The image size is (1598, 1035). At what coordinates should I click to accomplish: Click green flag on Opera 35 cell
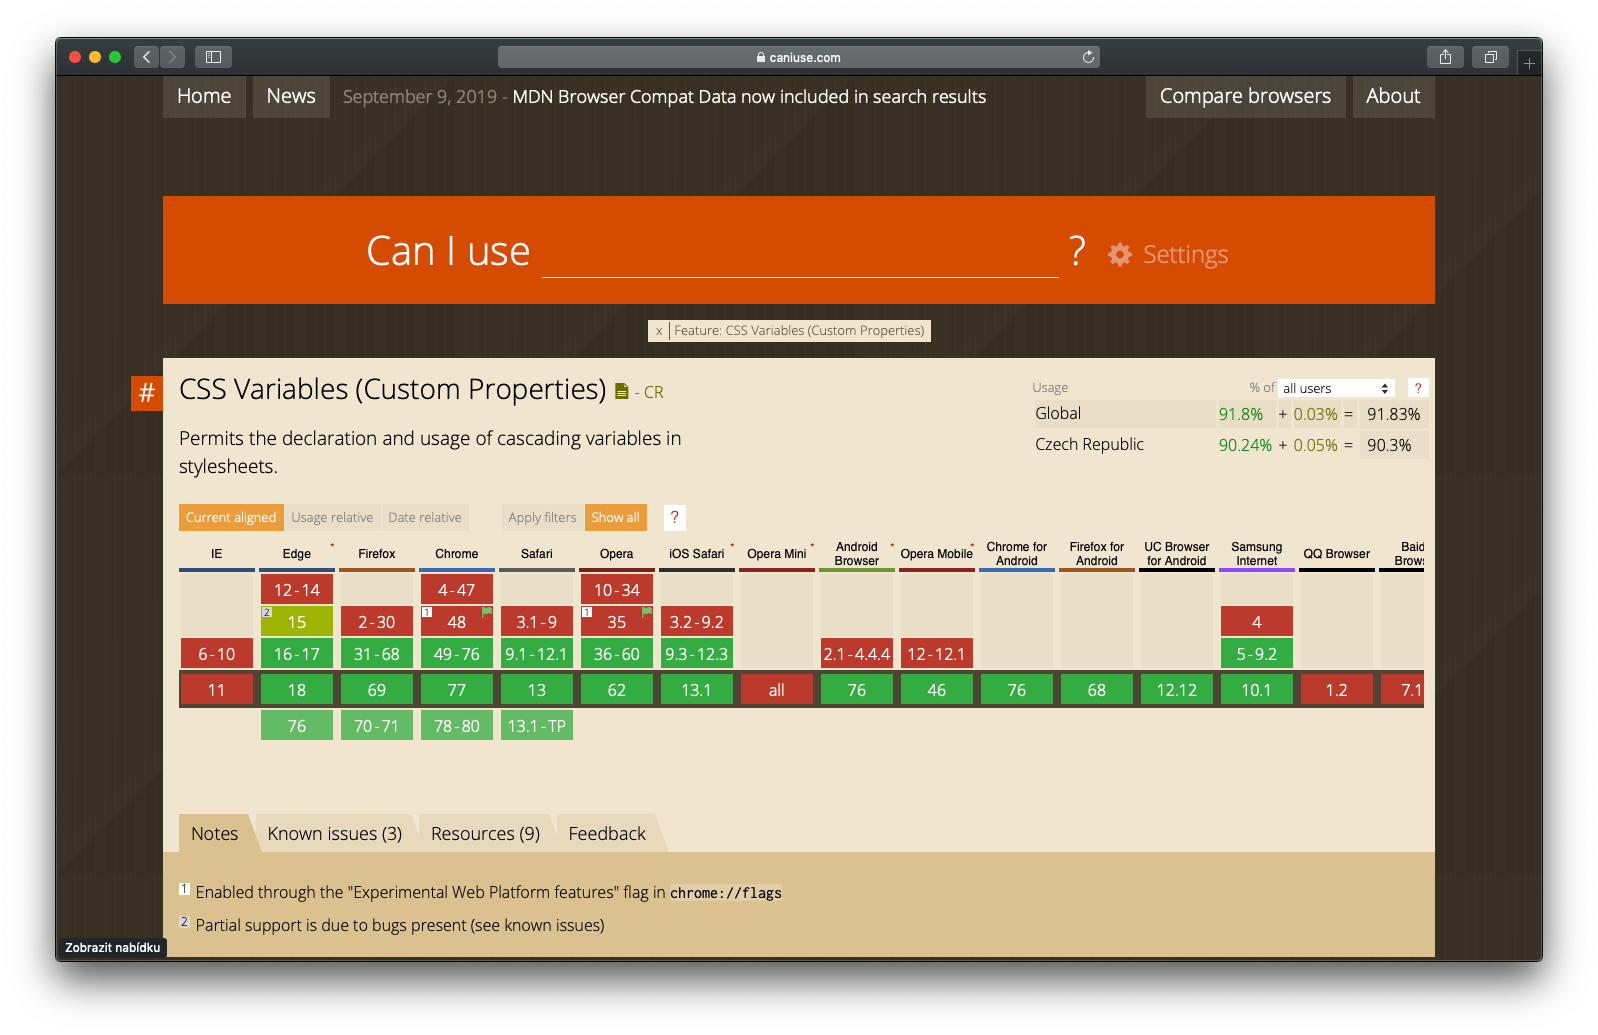[646, 612]
